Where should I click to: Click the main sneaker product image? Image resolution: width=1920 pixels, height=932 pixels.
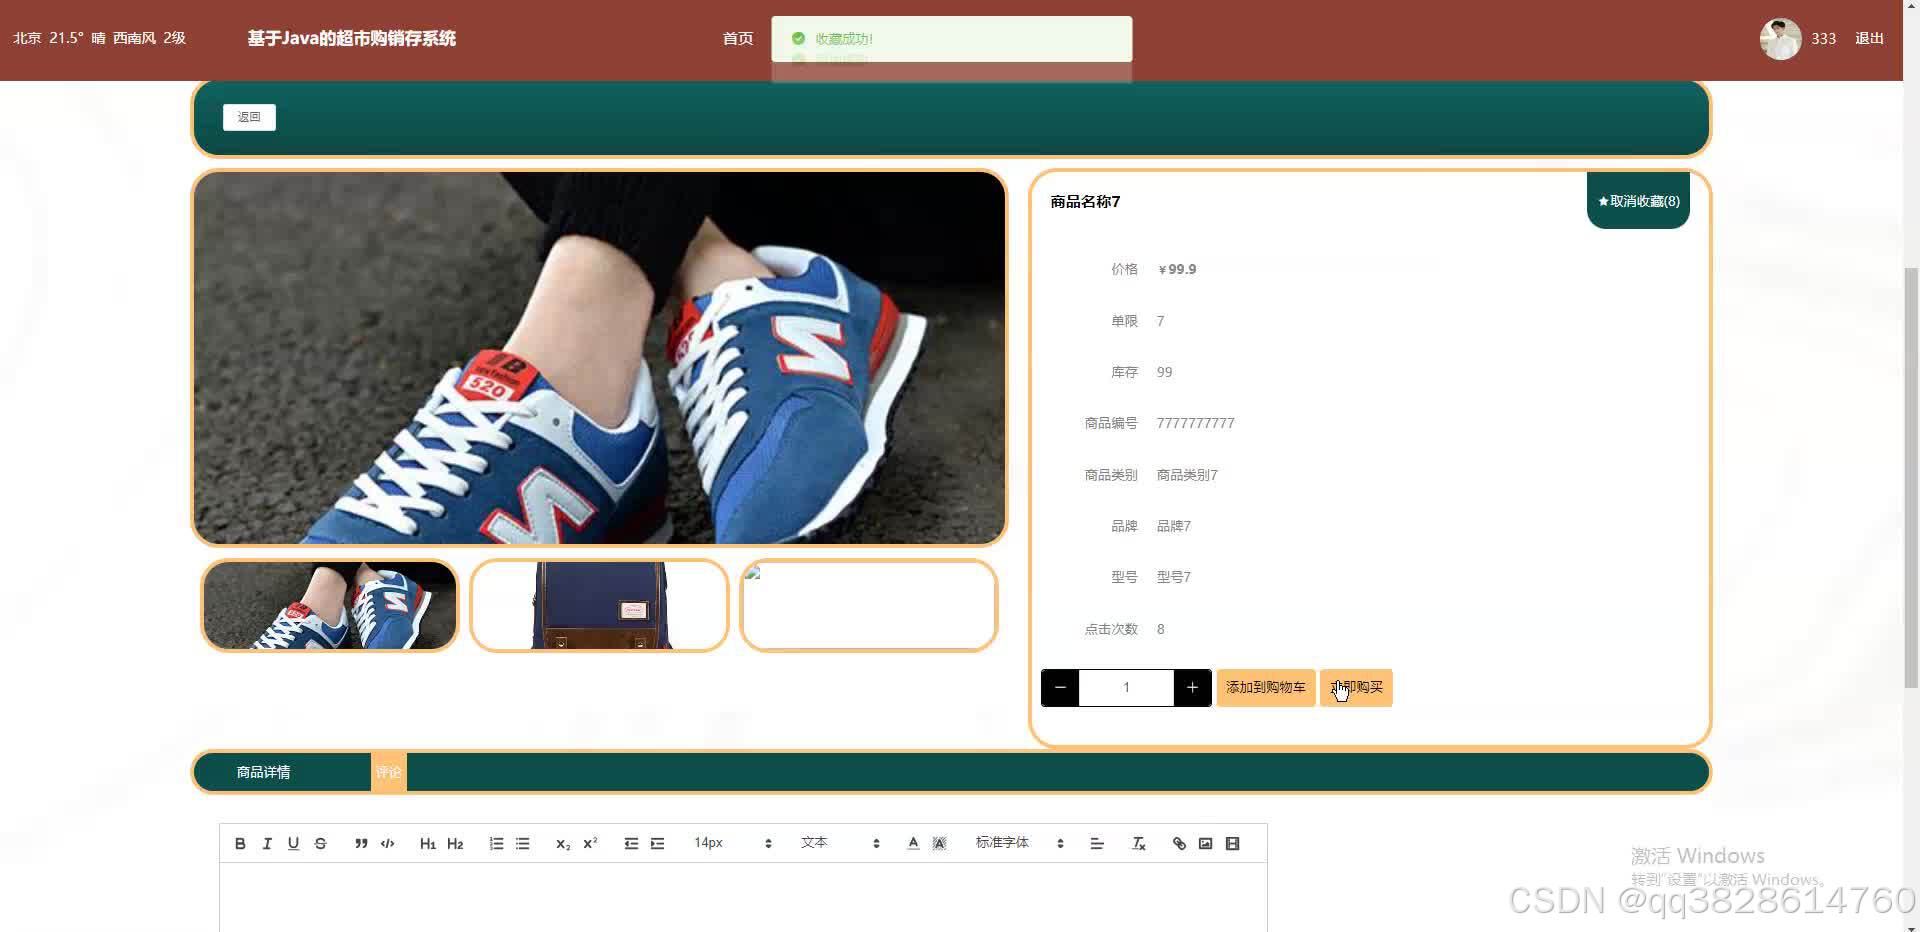(599, 358)
